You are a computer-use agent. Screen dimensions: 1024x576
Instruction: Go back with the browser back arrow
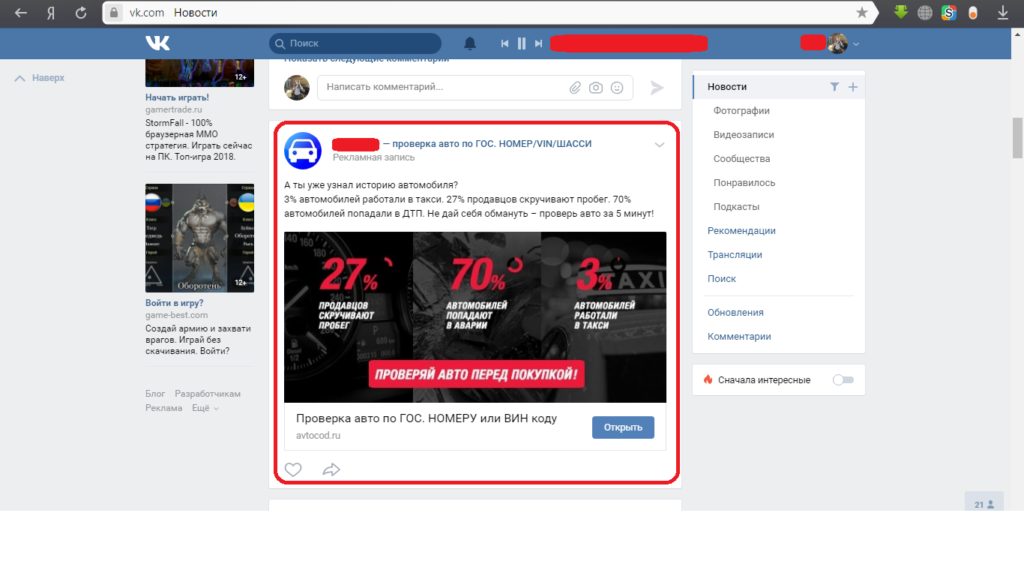click(21, 12)
